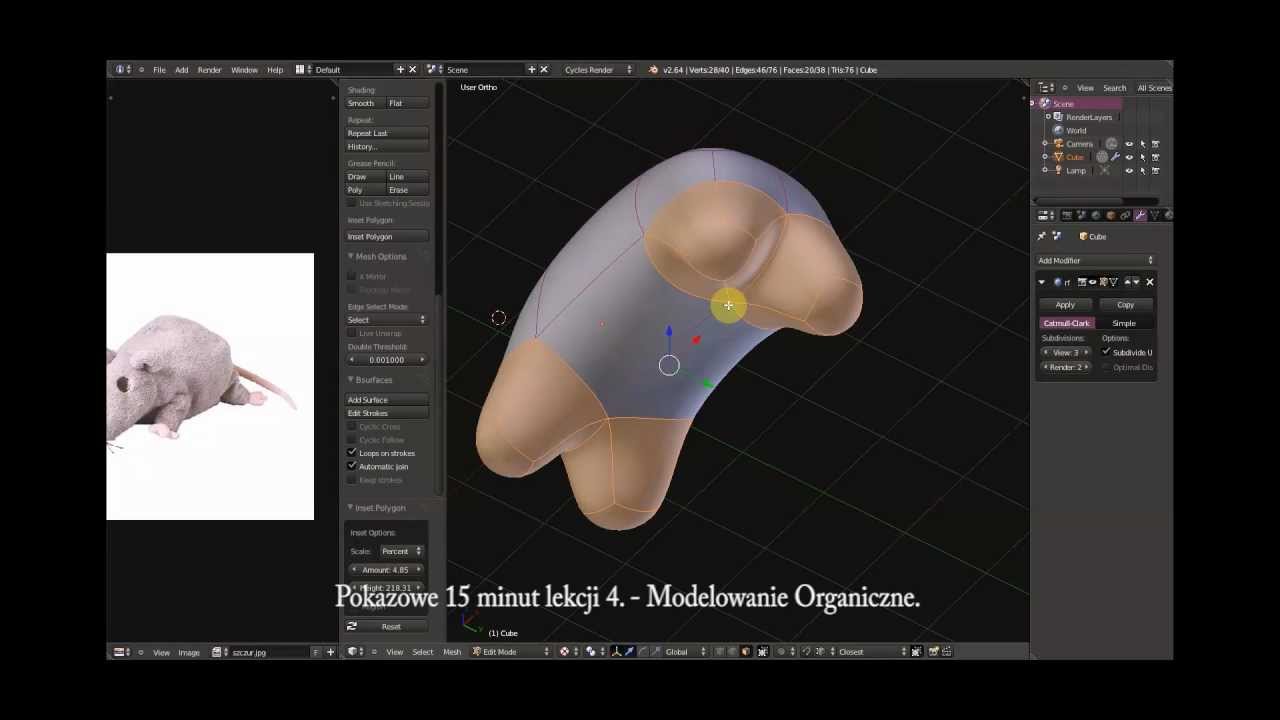The width and height of the screenshot is (1280, 720).
Task: Open the outliner Search menu
Action: tap(1114, 88)
